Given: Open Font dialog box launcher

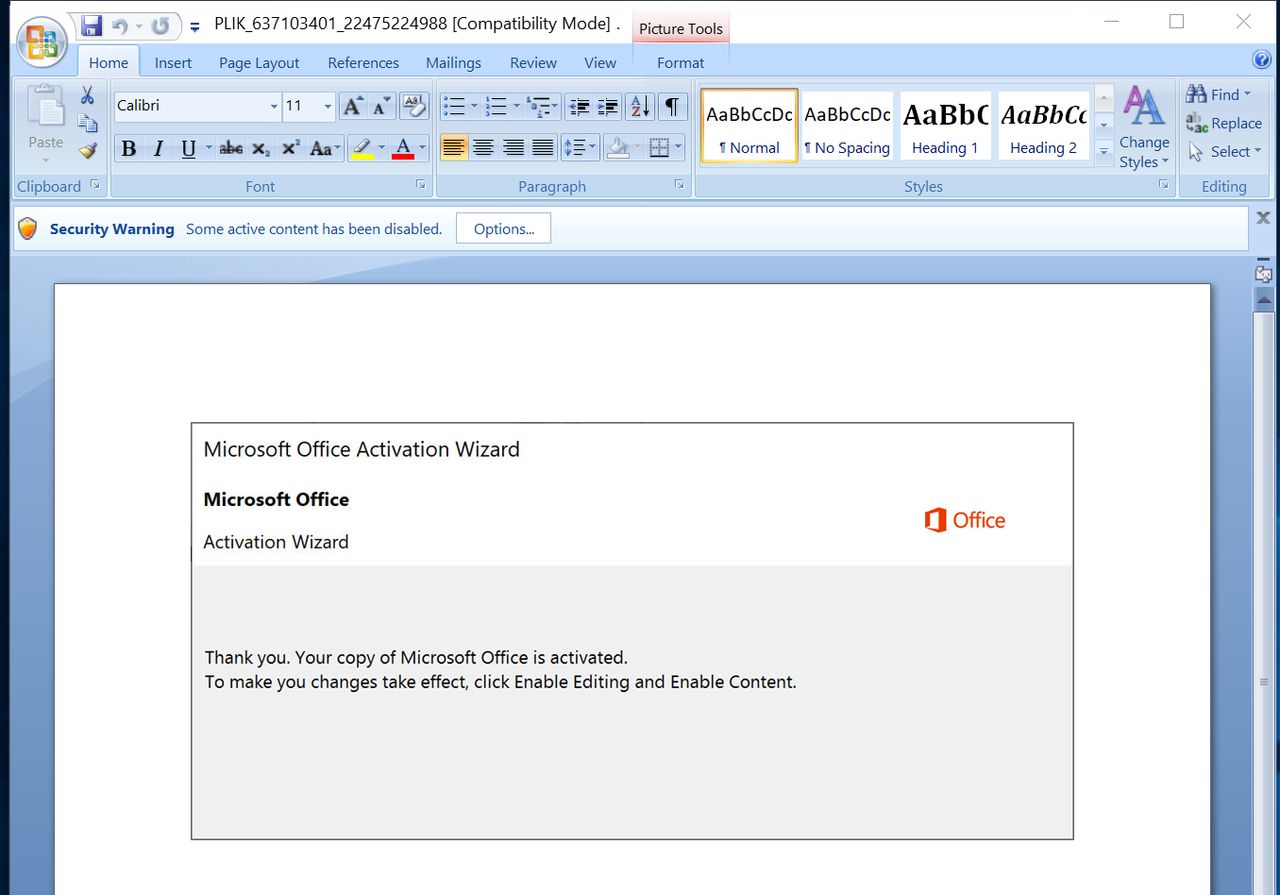Looking at the screenshot, I should tap(421, 185).
